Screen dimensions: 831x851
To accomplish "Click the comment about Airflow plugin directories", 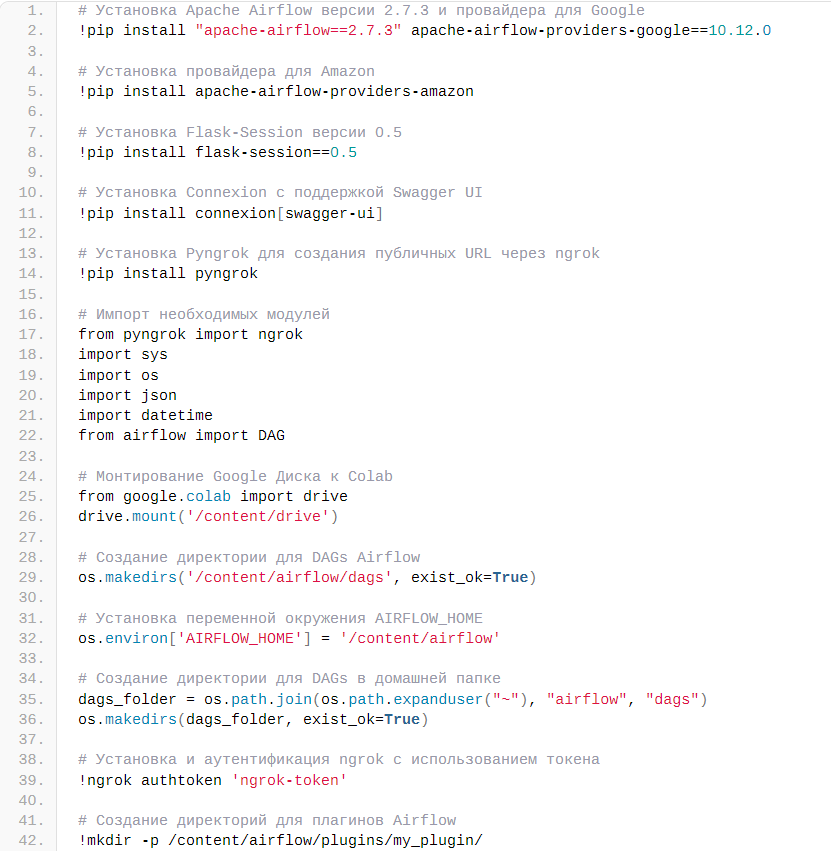I will click(267, 821).
